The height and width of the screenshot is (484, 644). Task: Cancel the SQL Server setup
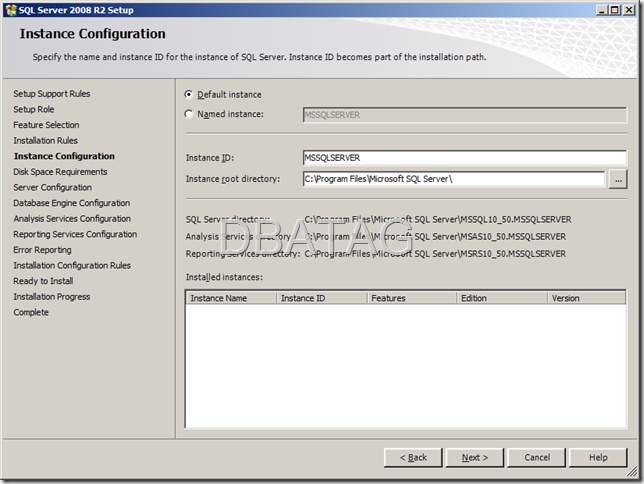tap(536, 457)
